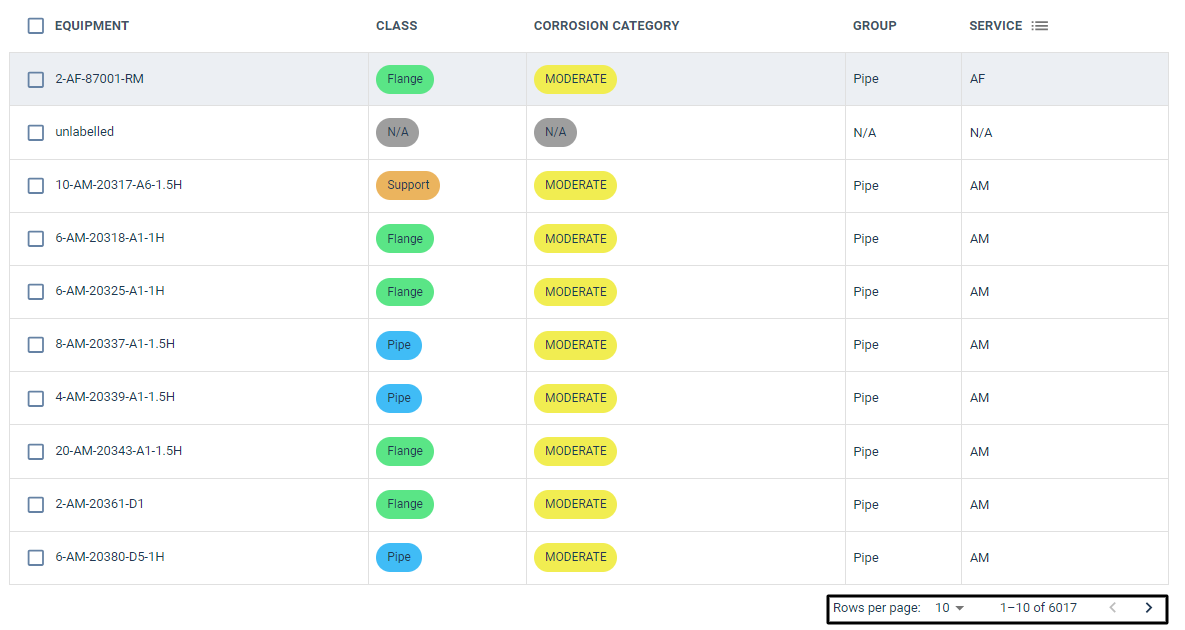Go to next page of results
1185x630 pixels.
1148,607
